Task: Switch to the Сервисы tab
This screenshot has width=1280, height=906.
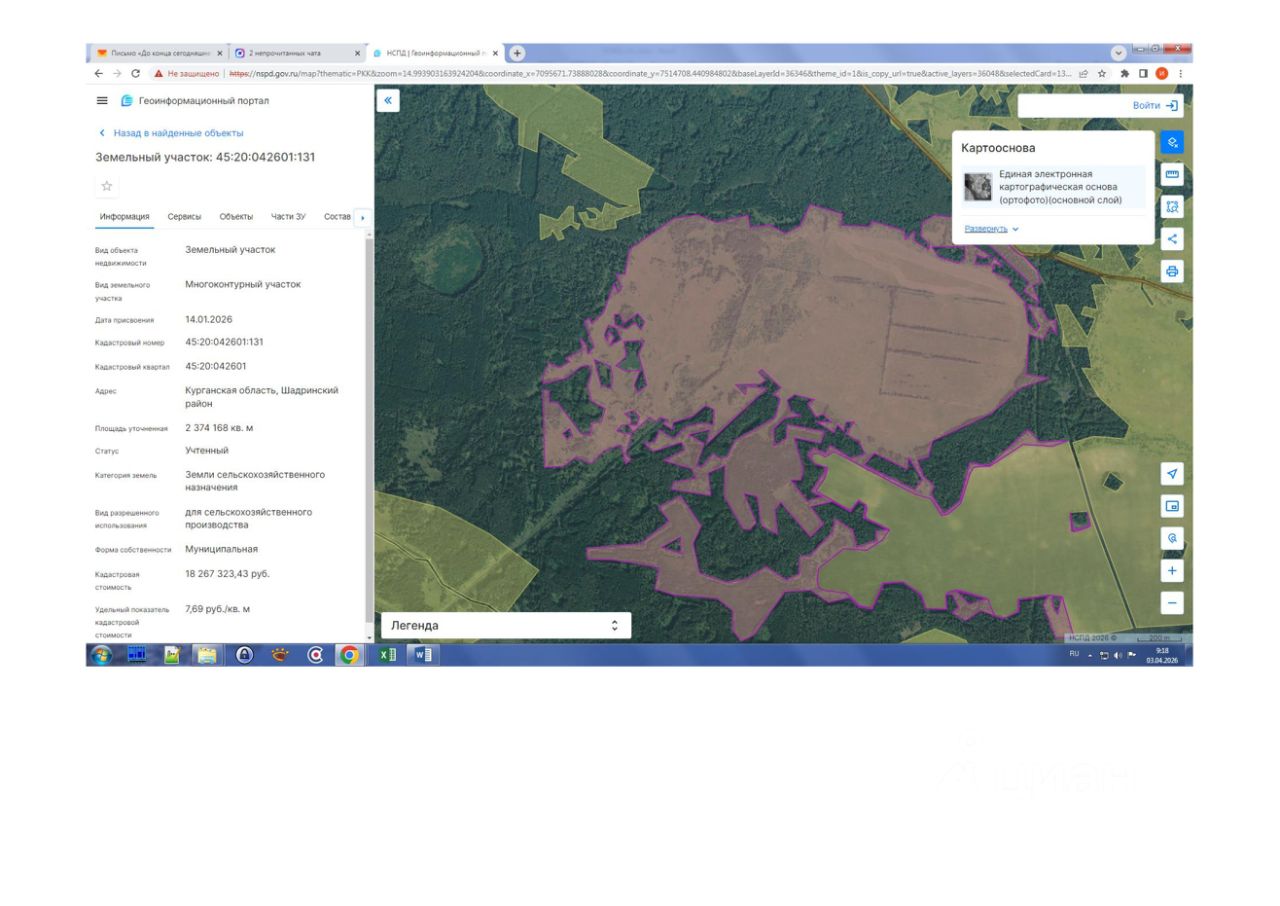Action: [184, 217]
